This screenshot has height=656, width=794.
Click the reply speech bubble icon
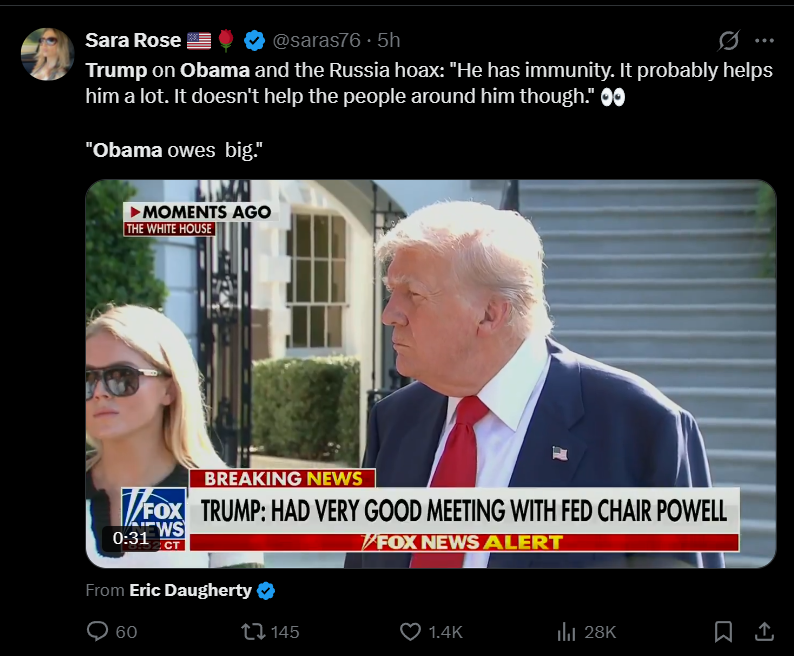97,631
